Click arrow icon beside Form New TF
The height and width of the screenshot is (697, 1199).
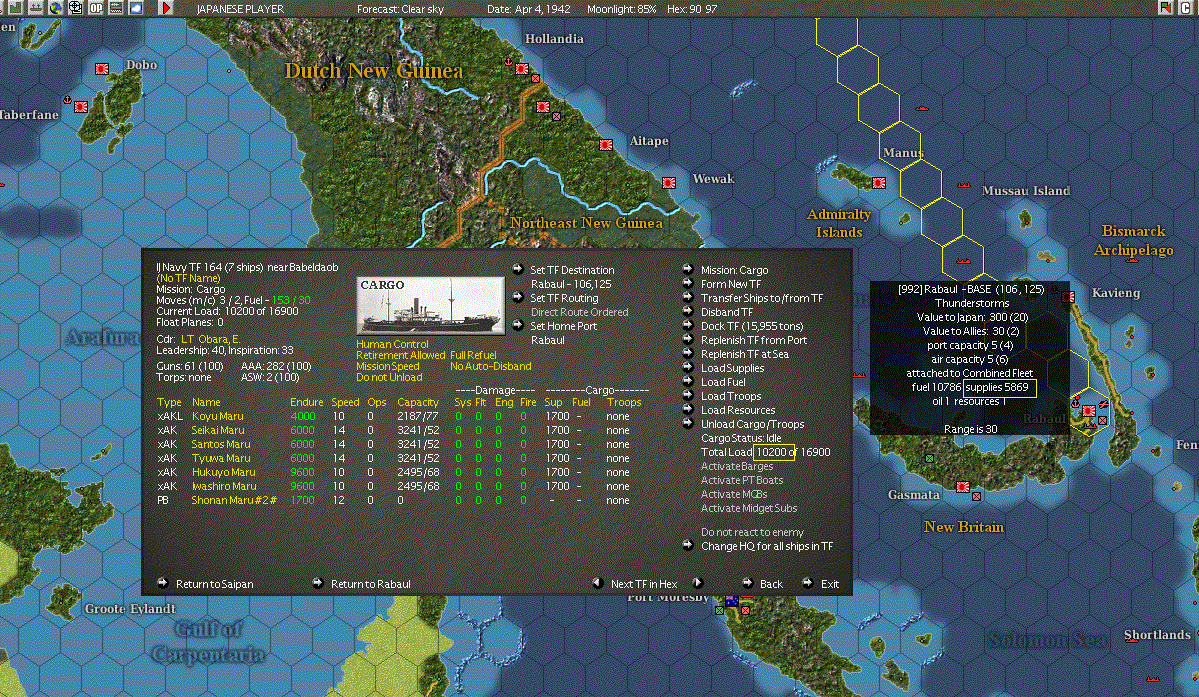[687, 283]
